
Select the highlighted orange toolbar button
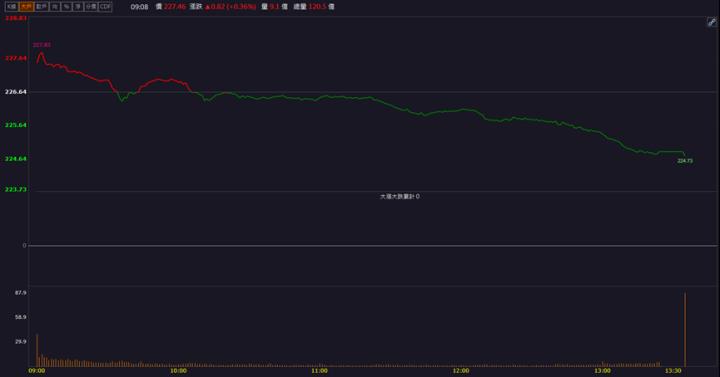(x=26, y=6)
